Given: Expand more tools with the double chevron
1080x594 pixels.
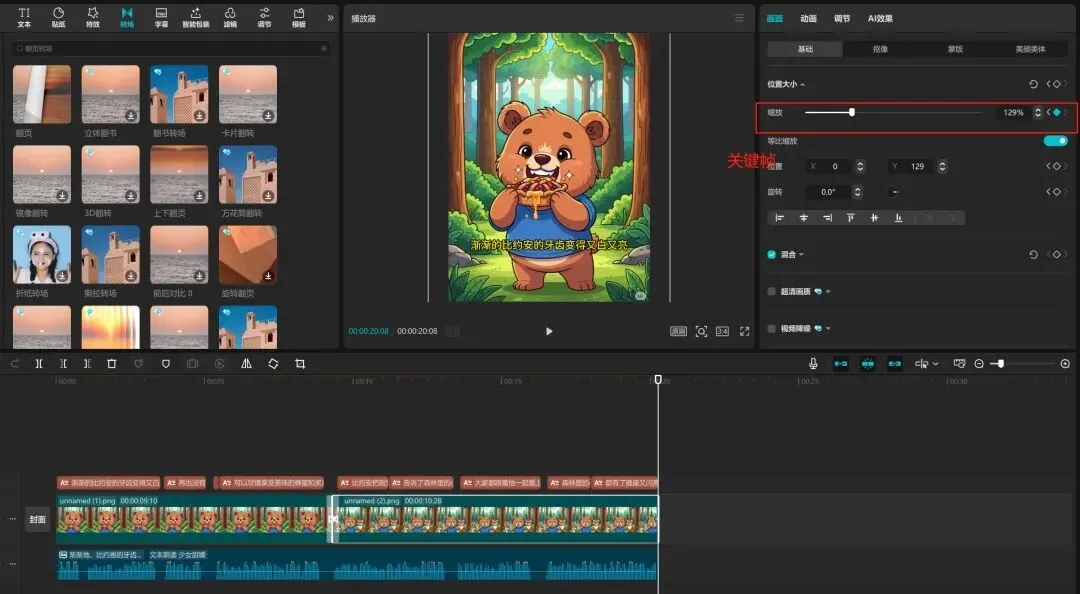Looking at the screenshot, I should click(331, 18).
